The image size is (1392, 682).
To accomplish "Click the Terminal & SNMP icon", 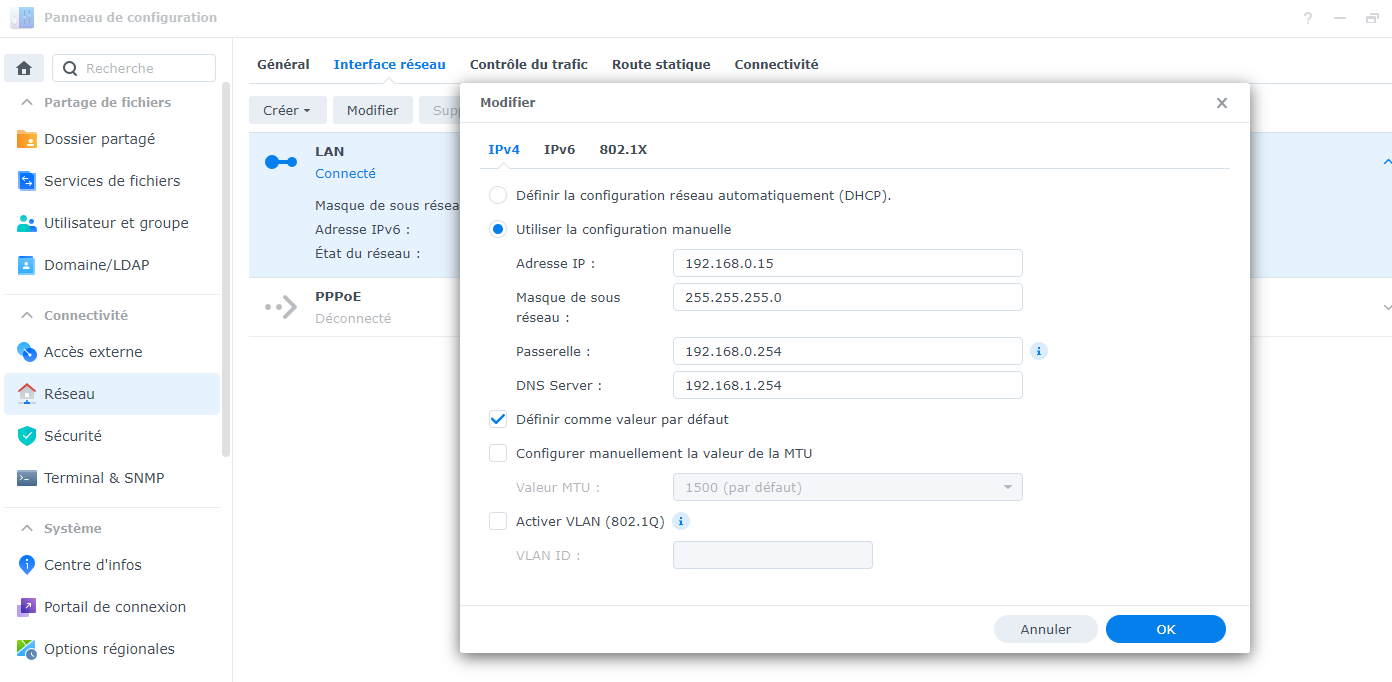I will 27,478.
